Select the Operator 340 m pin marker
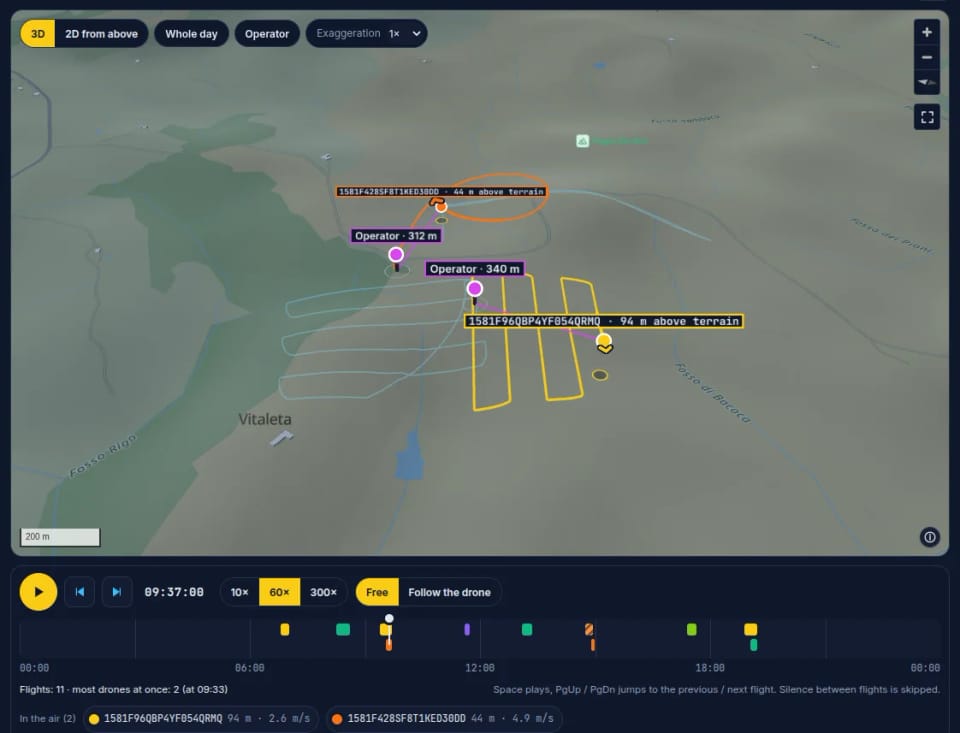 (474, 288)
